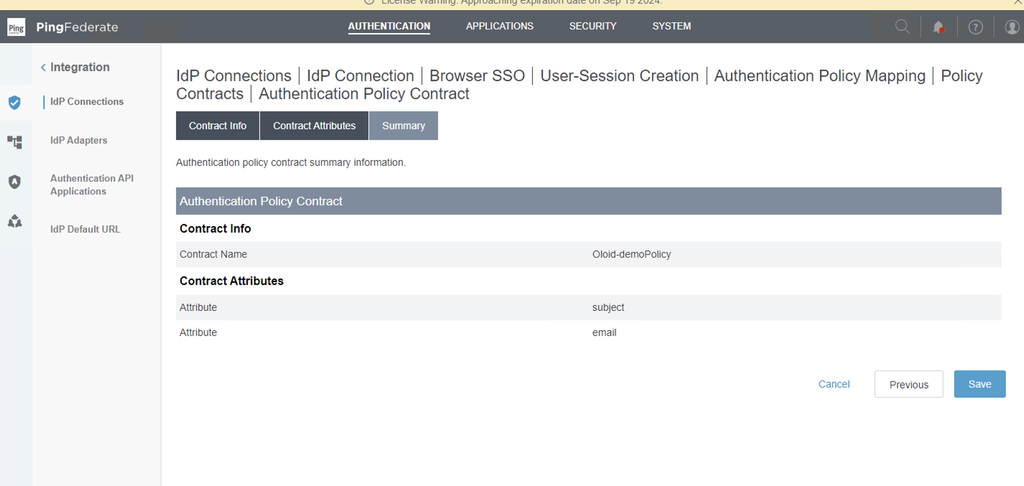The width and height of the screenshot is (1024, 486).
Task: Click the summary information description text
Action: [x=291, y=162]
